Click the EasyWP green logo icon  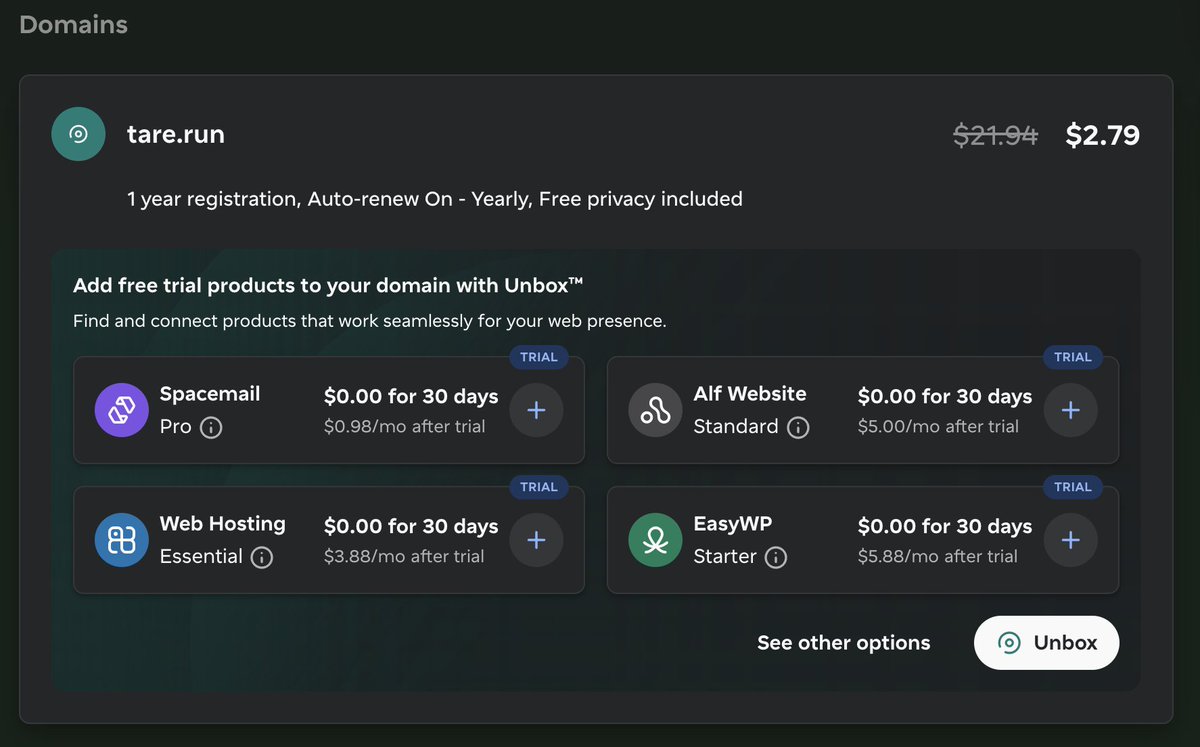pos(656,540)
